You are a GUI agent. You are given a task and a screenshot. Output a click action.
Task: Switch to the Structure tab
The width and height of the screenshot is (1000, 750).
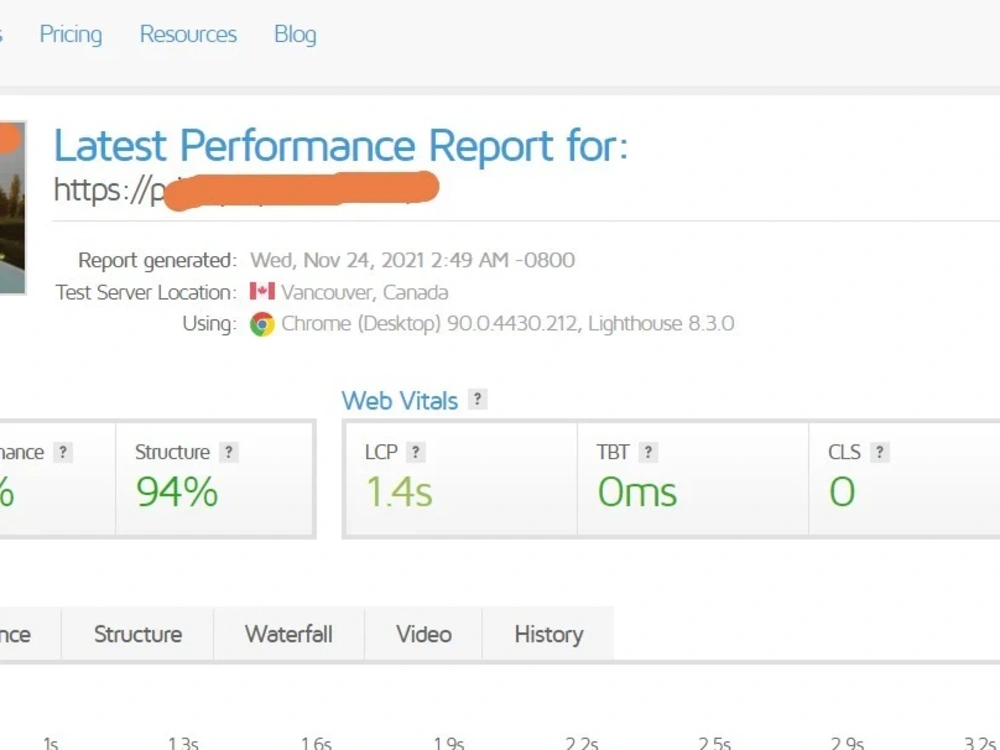click(138, 634)
